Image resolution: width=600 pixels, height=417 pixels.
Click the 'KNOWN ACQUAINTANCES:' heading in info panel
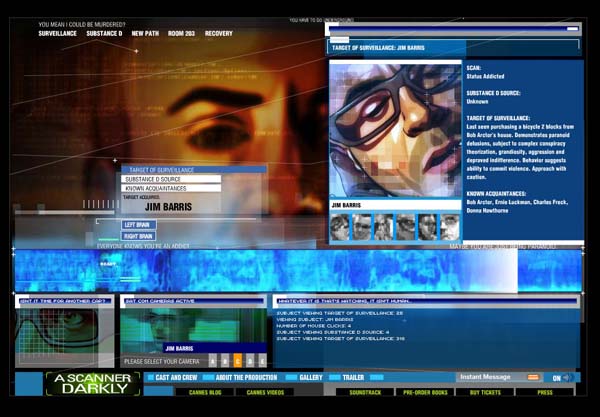click(496, 194)
